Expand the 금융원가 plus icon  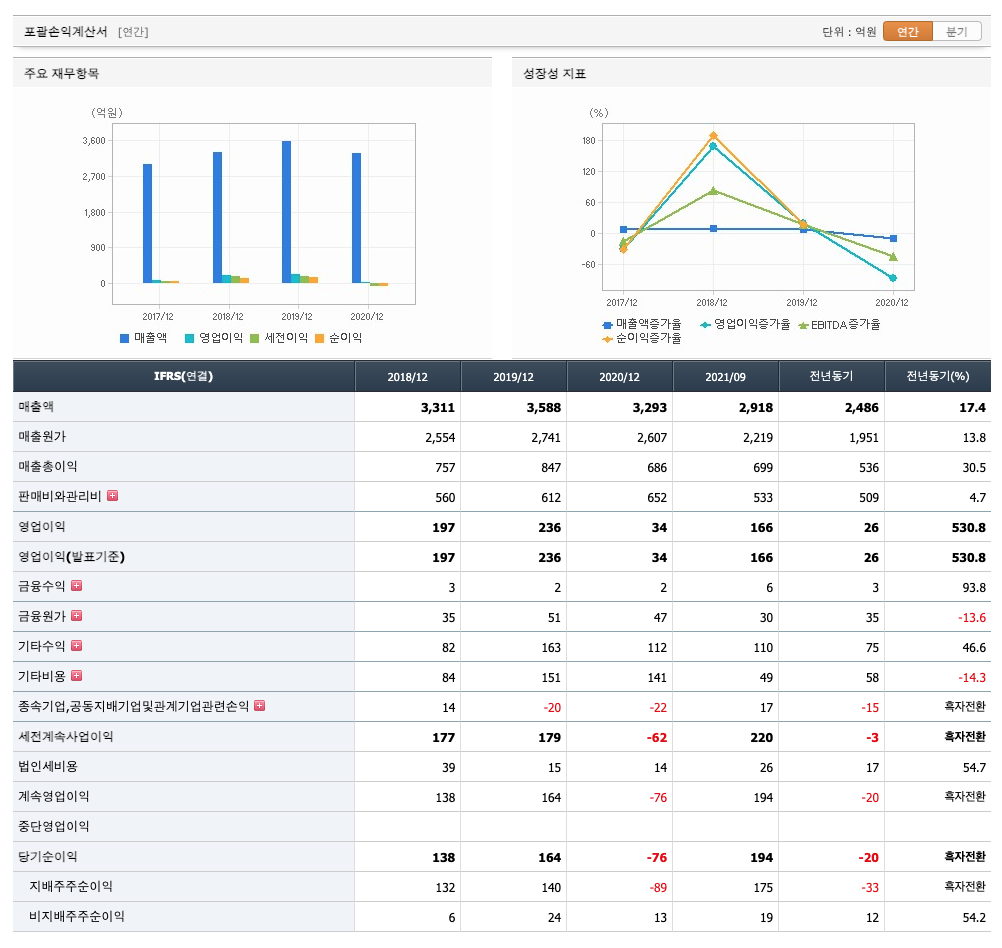pos(77,616)
